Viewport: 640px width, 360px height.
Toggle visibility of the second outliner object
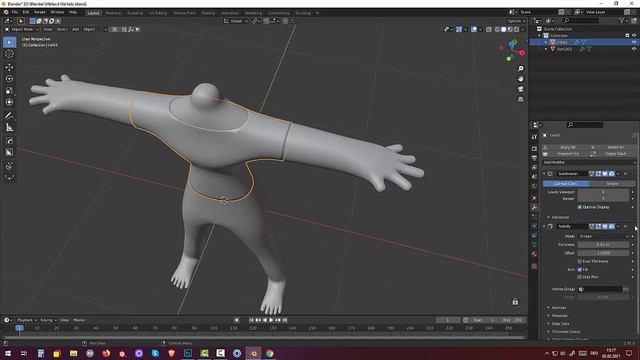pos(634,49)
